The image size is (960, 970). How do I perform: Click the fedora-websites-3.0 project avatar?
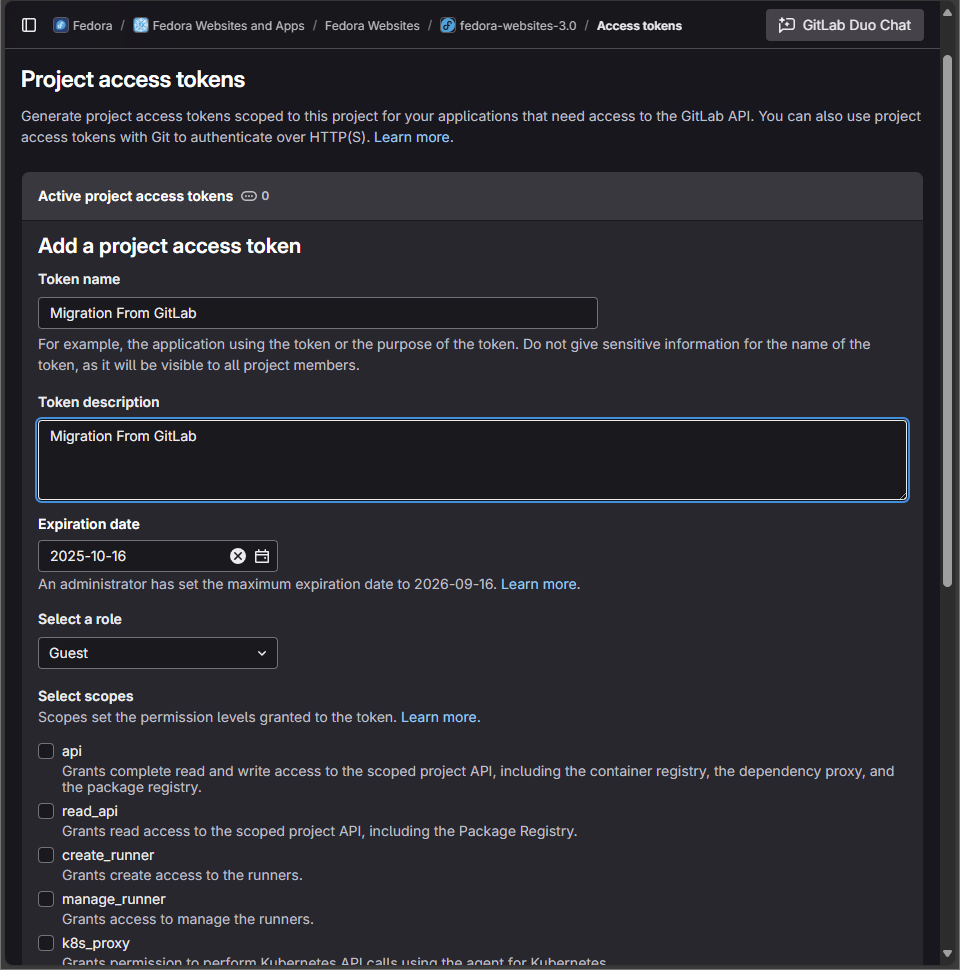click(446, 25)
